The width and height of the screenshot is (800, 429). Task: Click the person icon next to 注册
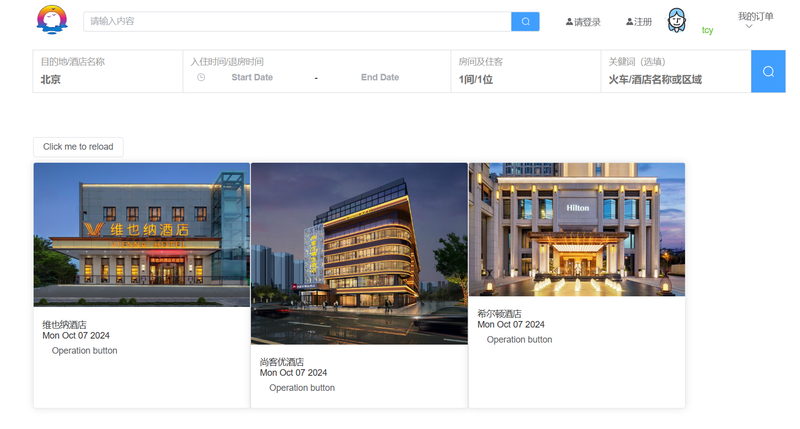[630, 21]
